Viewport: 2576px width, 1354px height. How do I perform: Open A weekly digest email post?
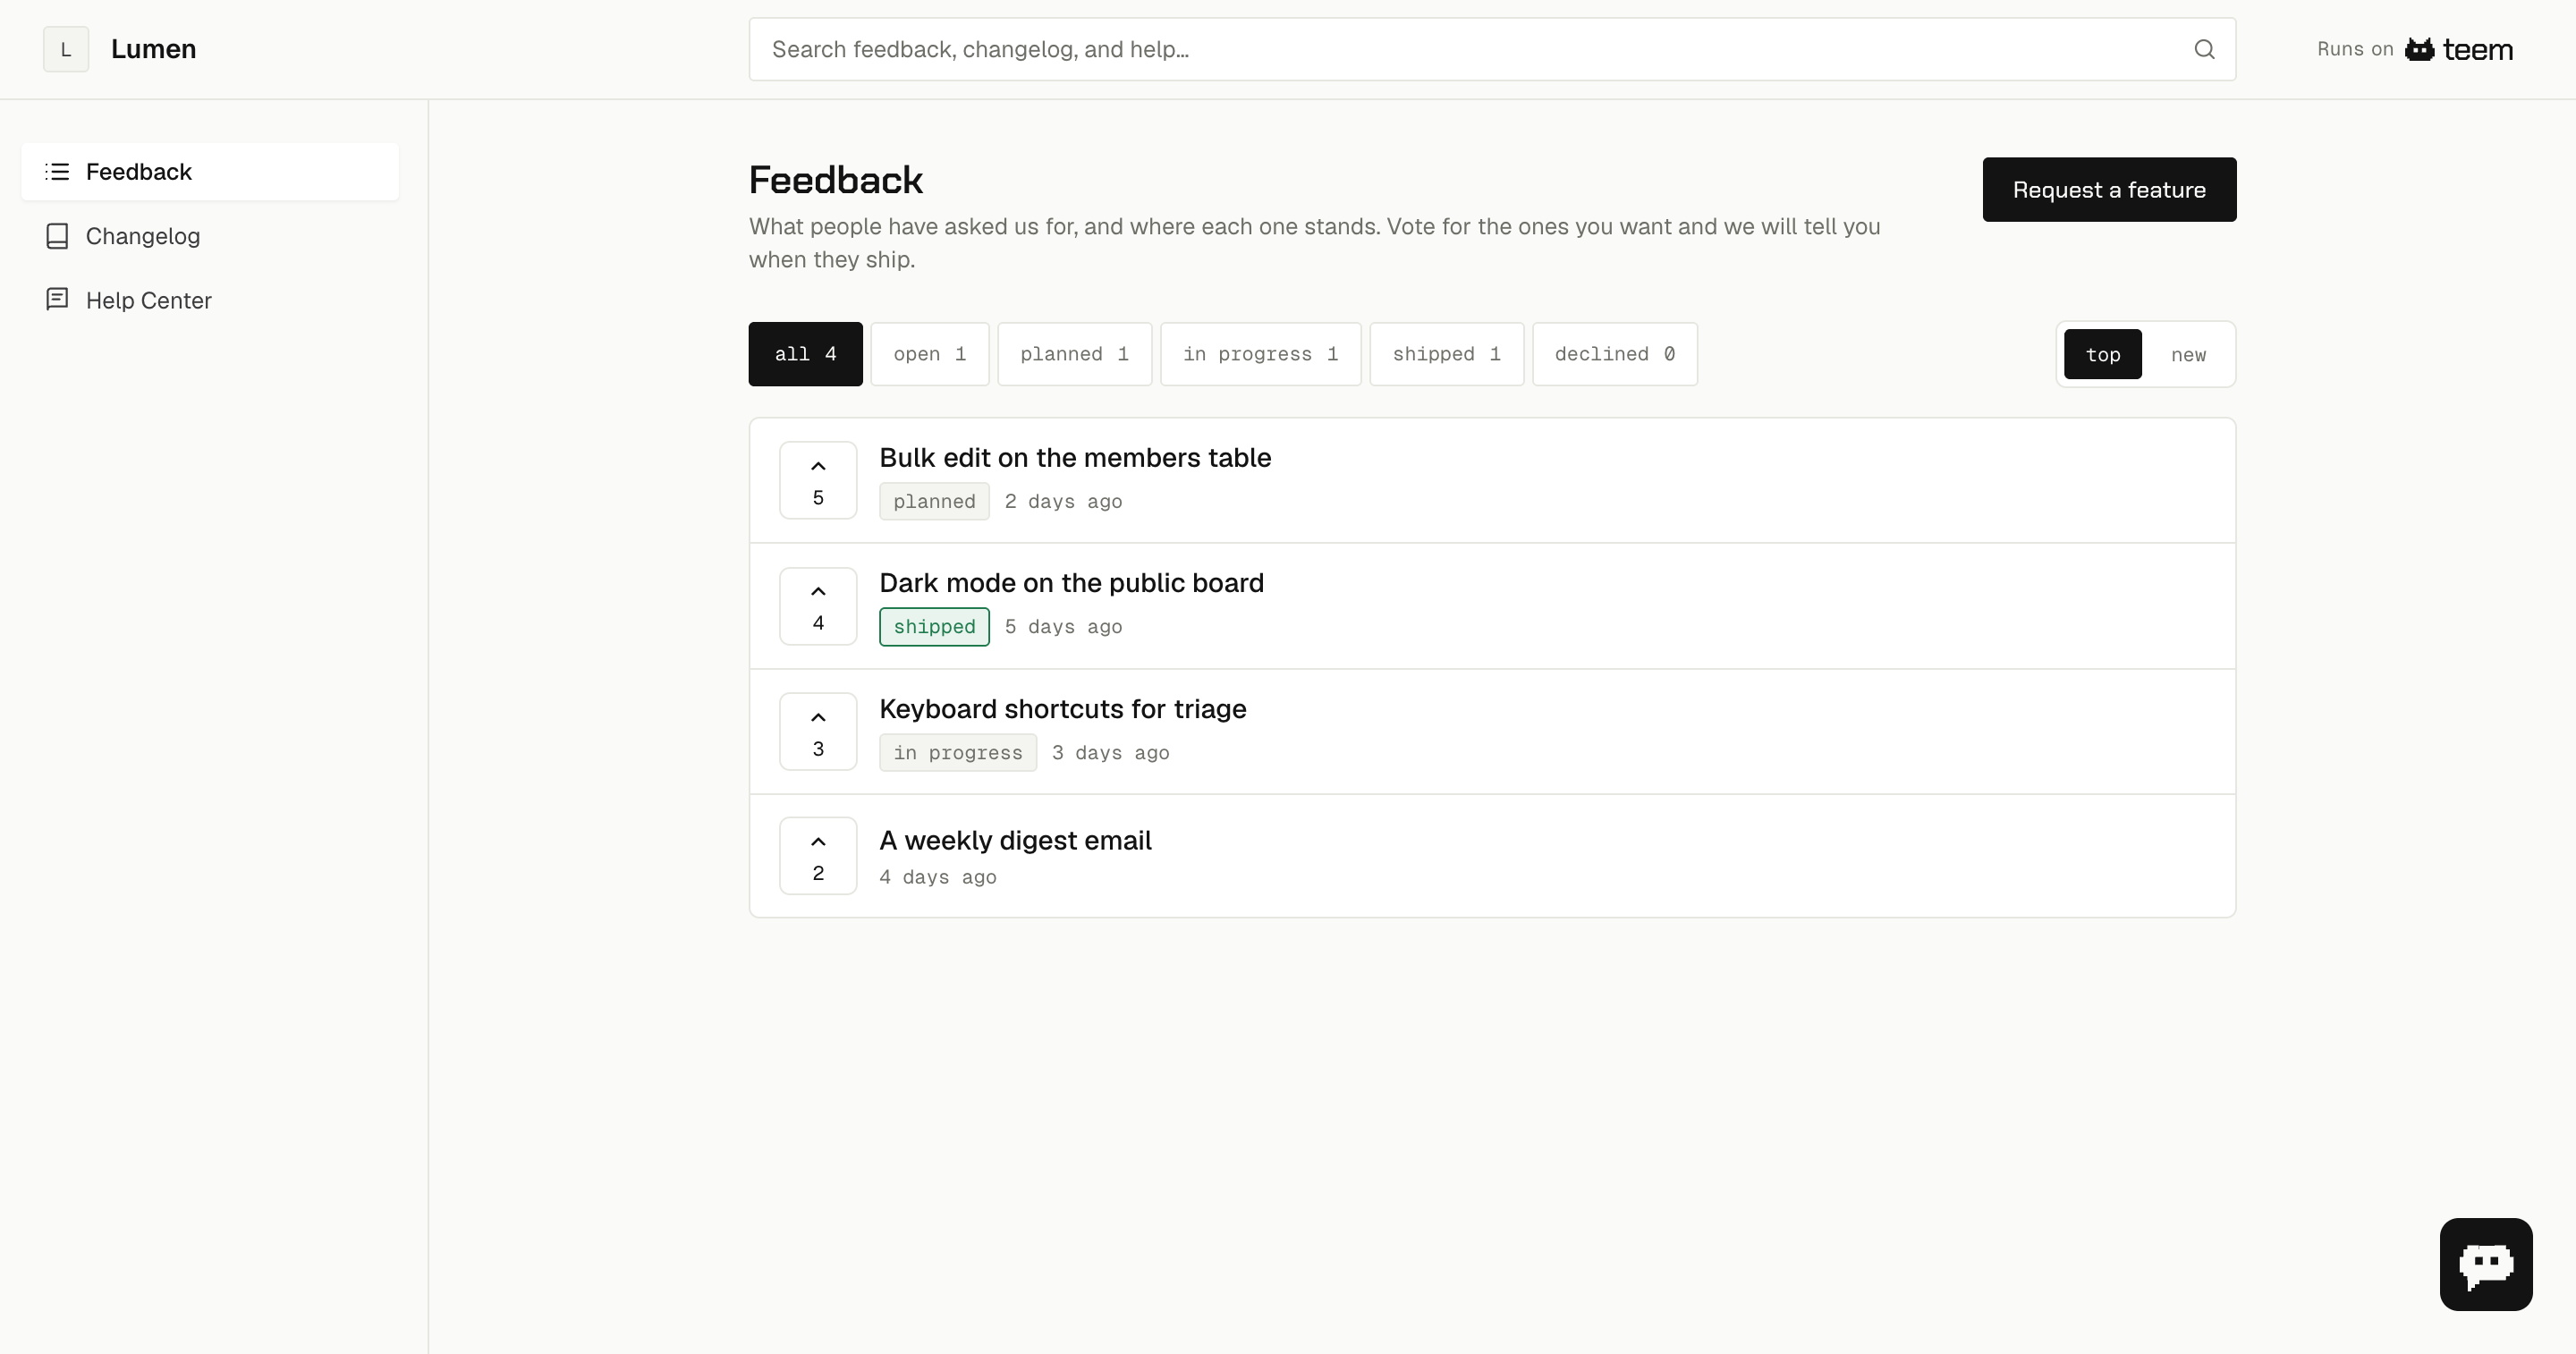click(1015, 841)
